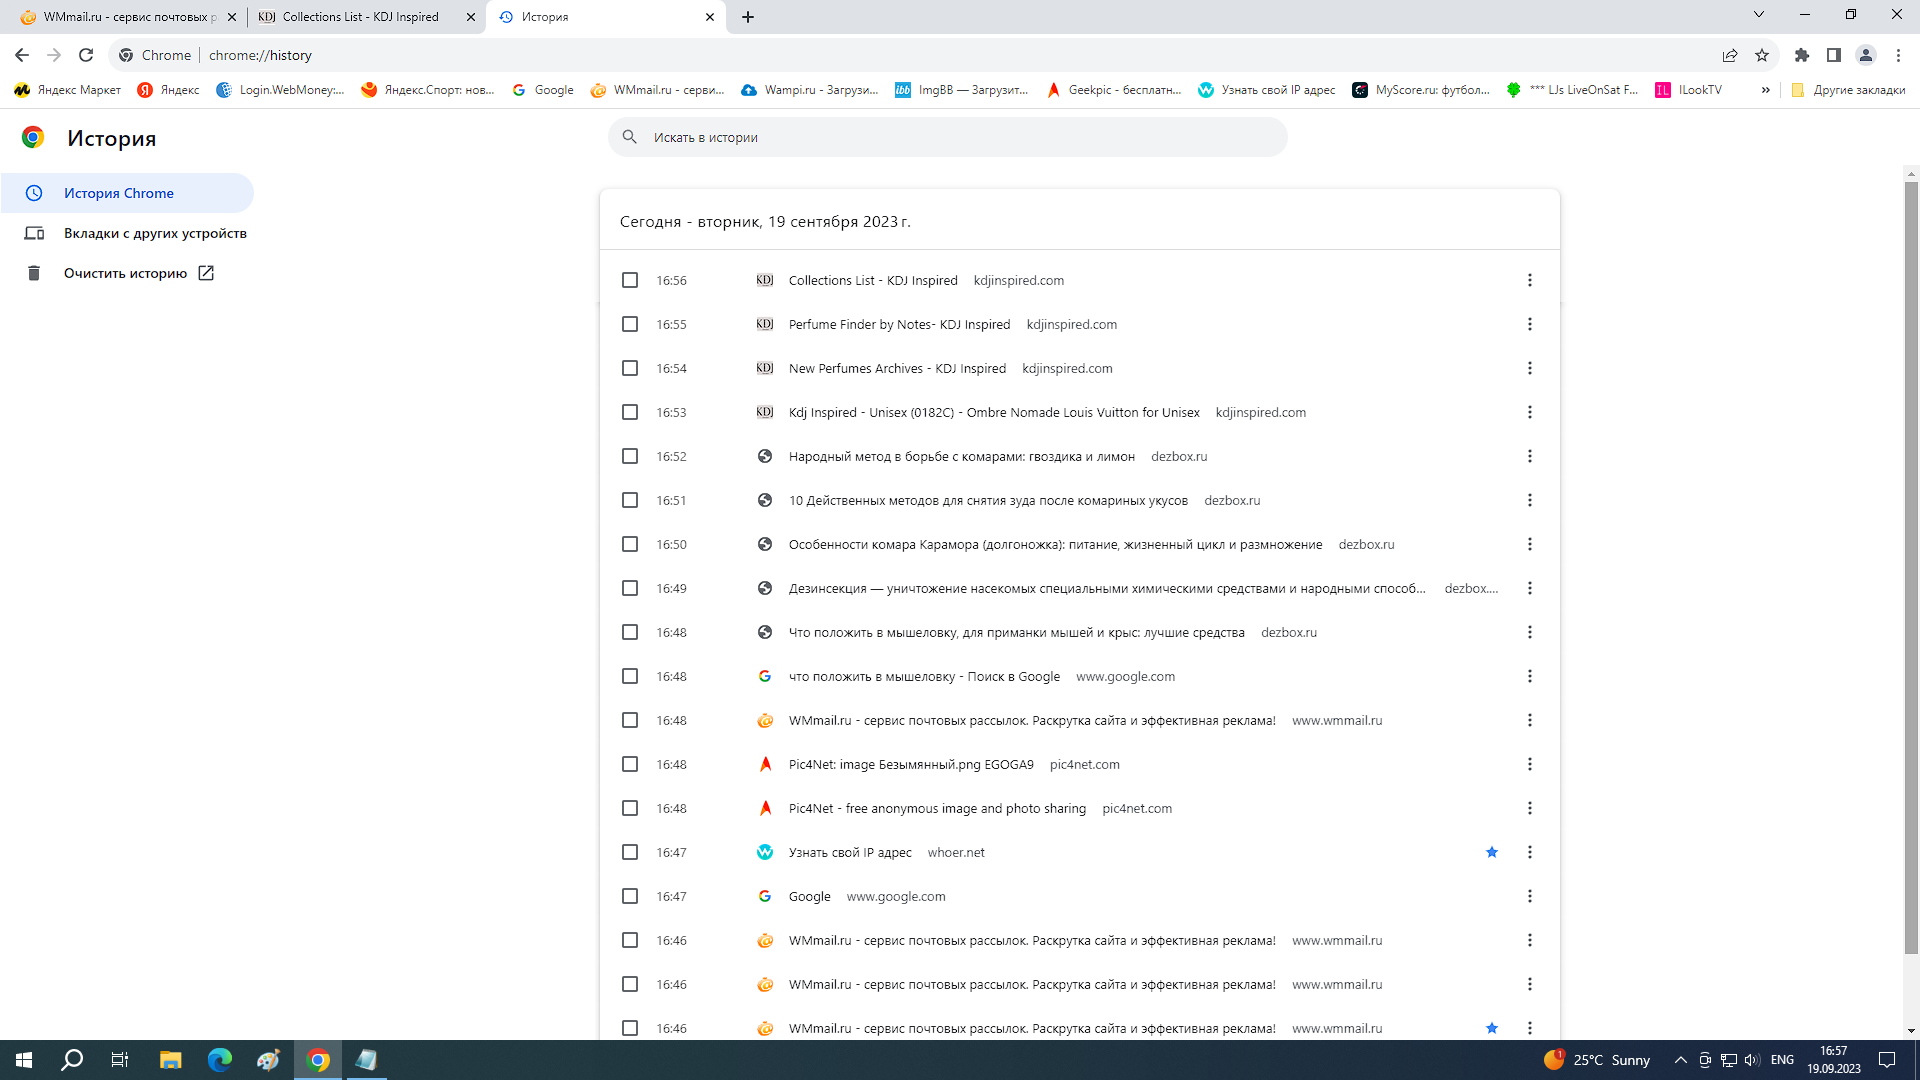The height and width of the screenshot is (1080, 1920).
Task: Check the 16:55 Perfume Finder entry checkbox
Action: tap(630, 324)
